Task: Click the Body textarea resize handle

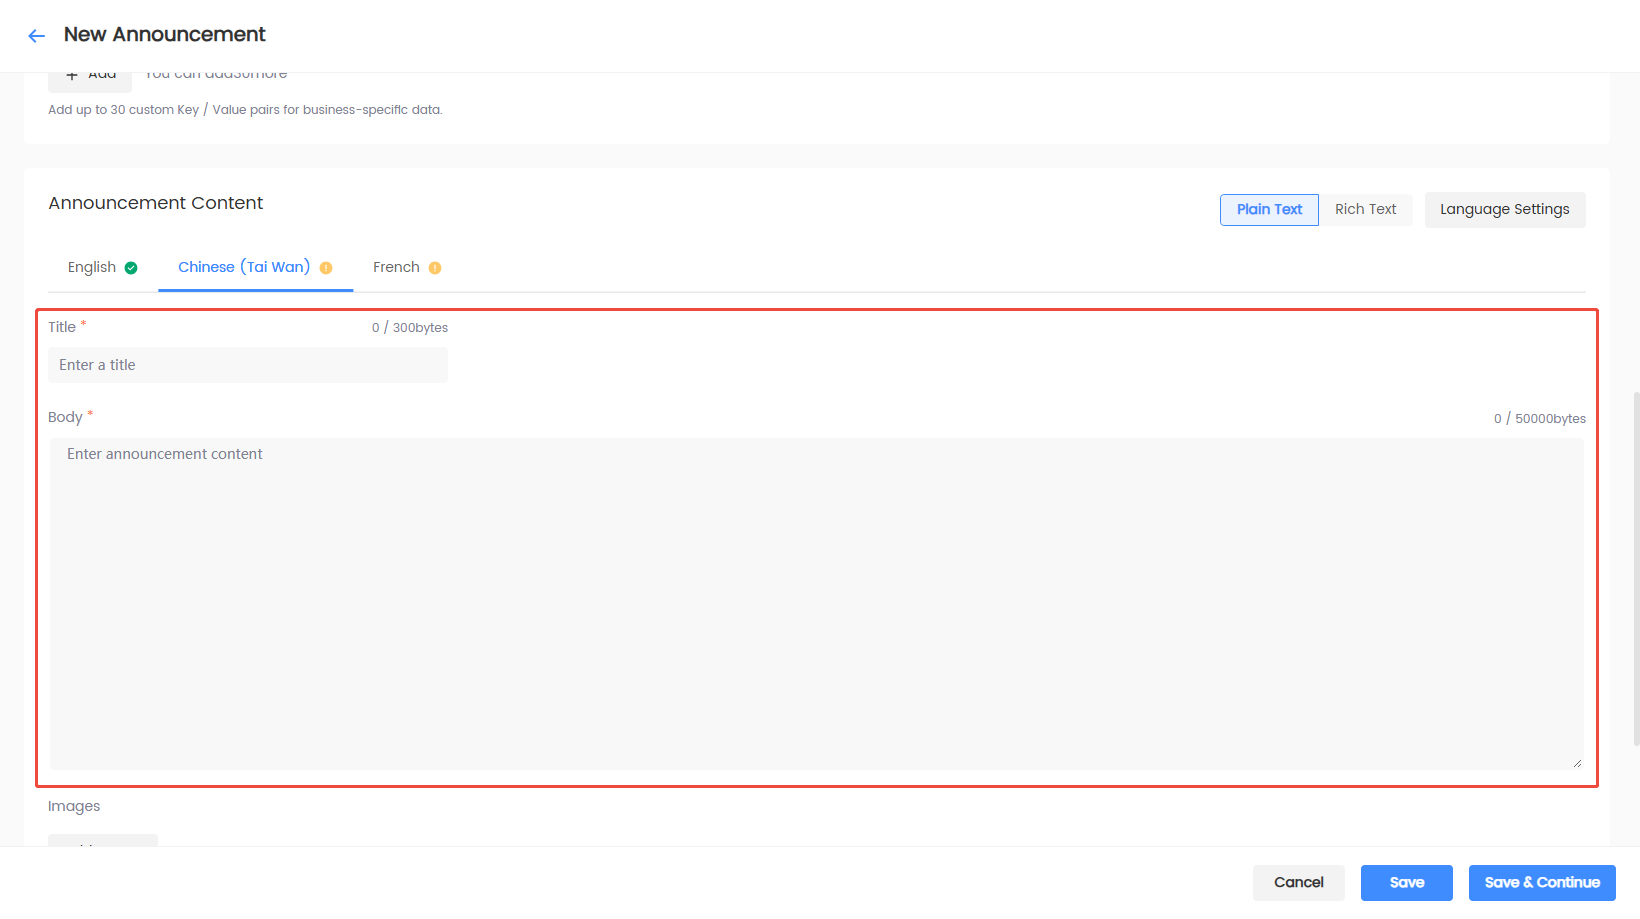Action: coord(1577,763)
